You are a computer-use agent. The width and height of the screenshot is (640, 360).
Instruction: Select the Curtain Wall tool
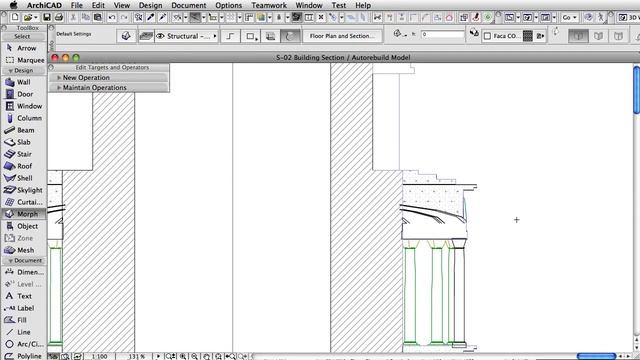point(23,202)
